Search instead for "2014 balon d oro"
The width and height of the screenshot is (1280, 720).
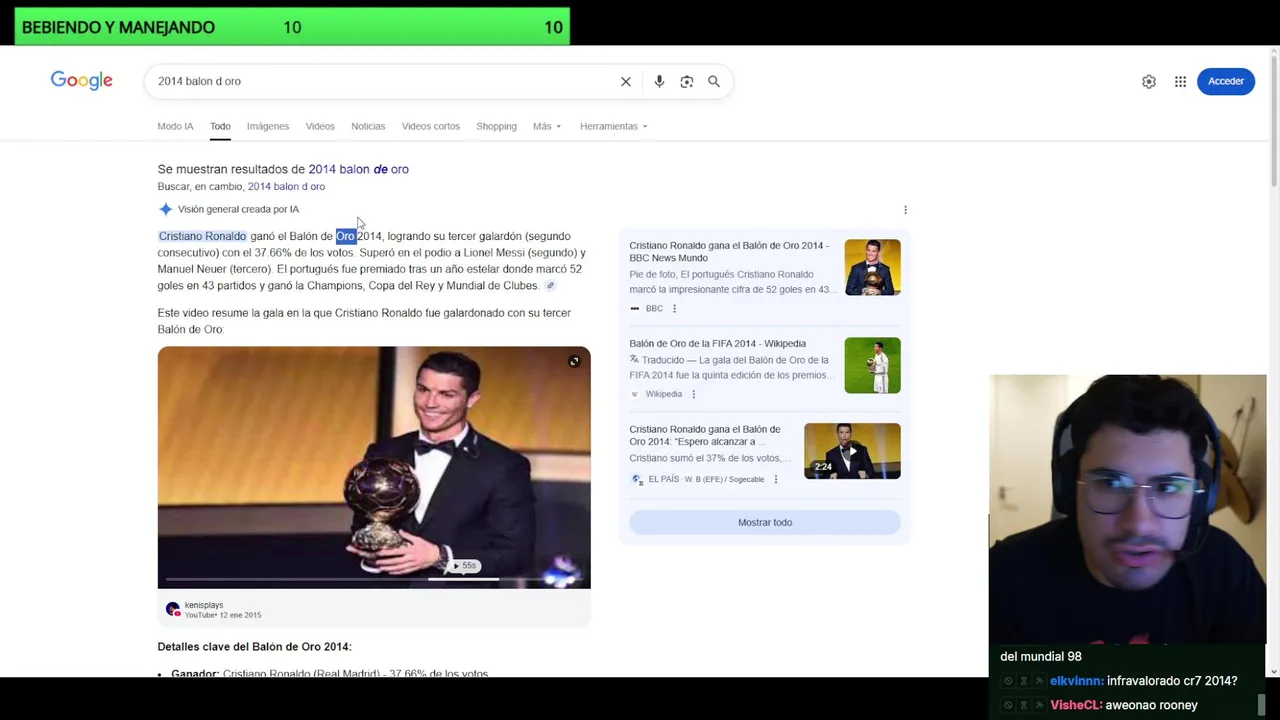point(286,186)
